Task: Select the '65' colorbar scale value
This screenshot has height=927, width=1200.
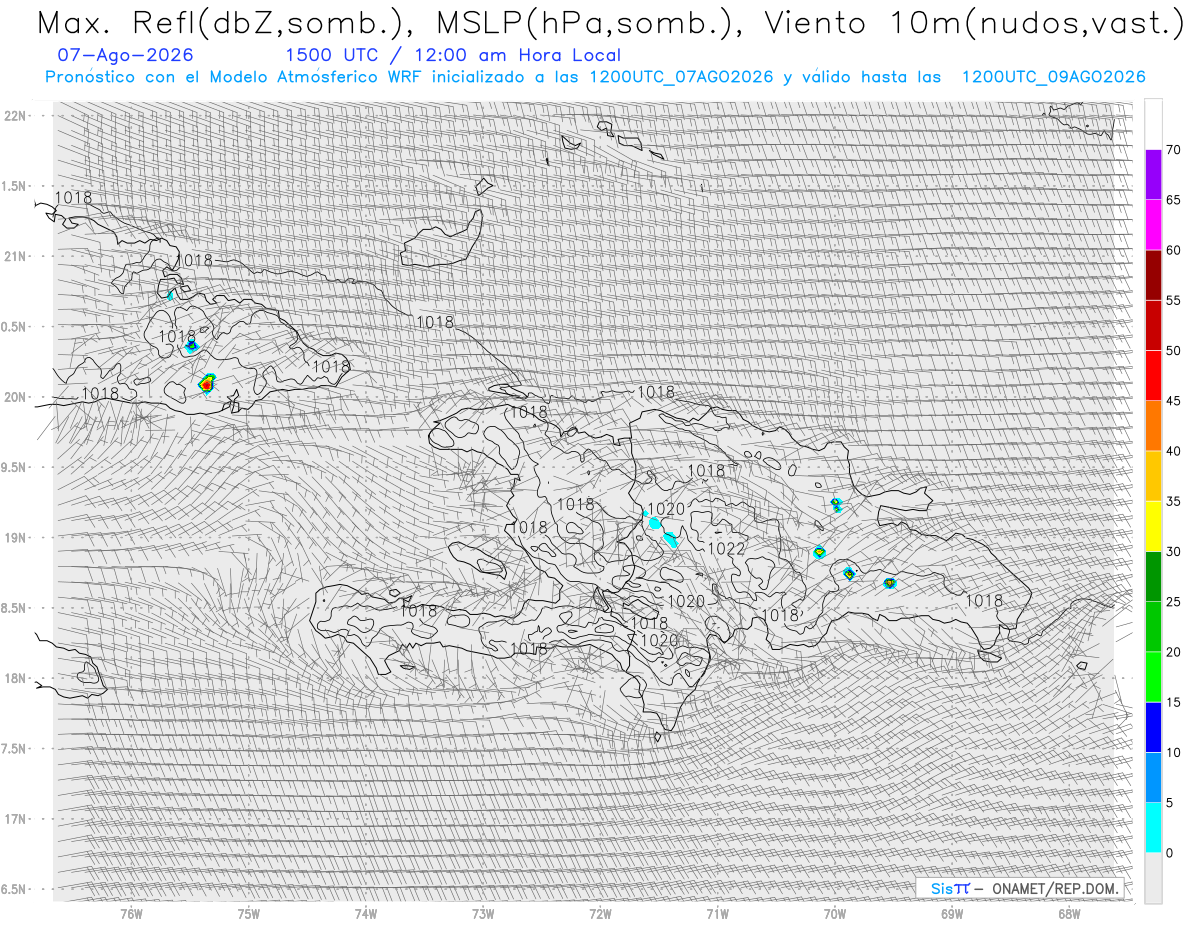Action: tap(1173, 200)
